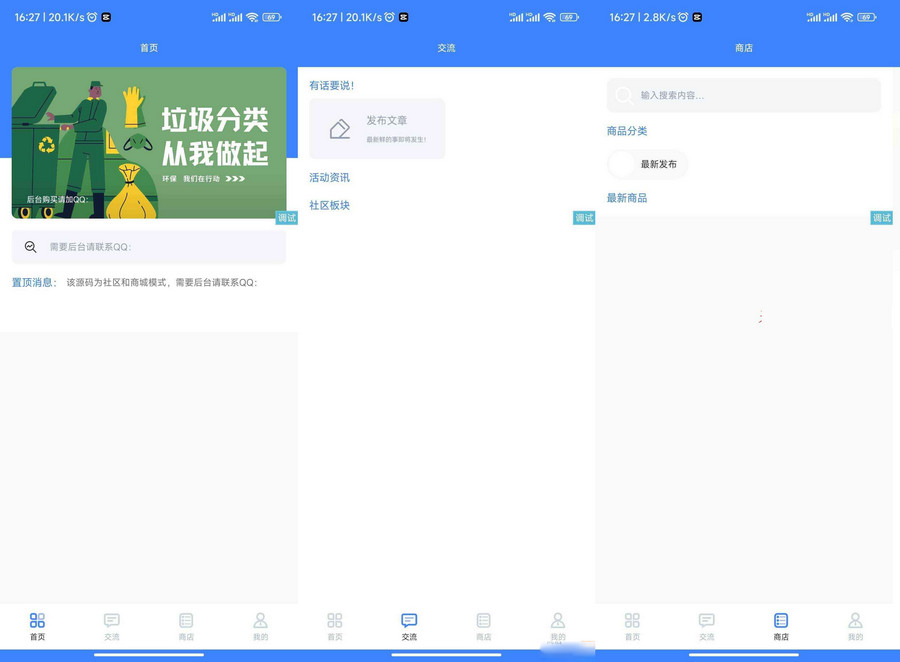The width and height of the screenshot is (900, 662).
Task: Select 商品分类 product category heading
Action: pyautogui.click(x=628, y=131)
